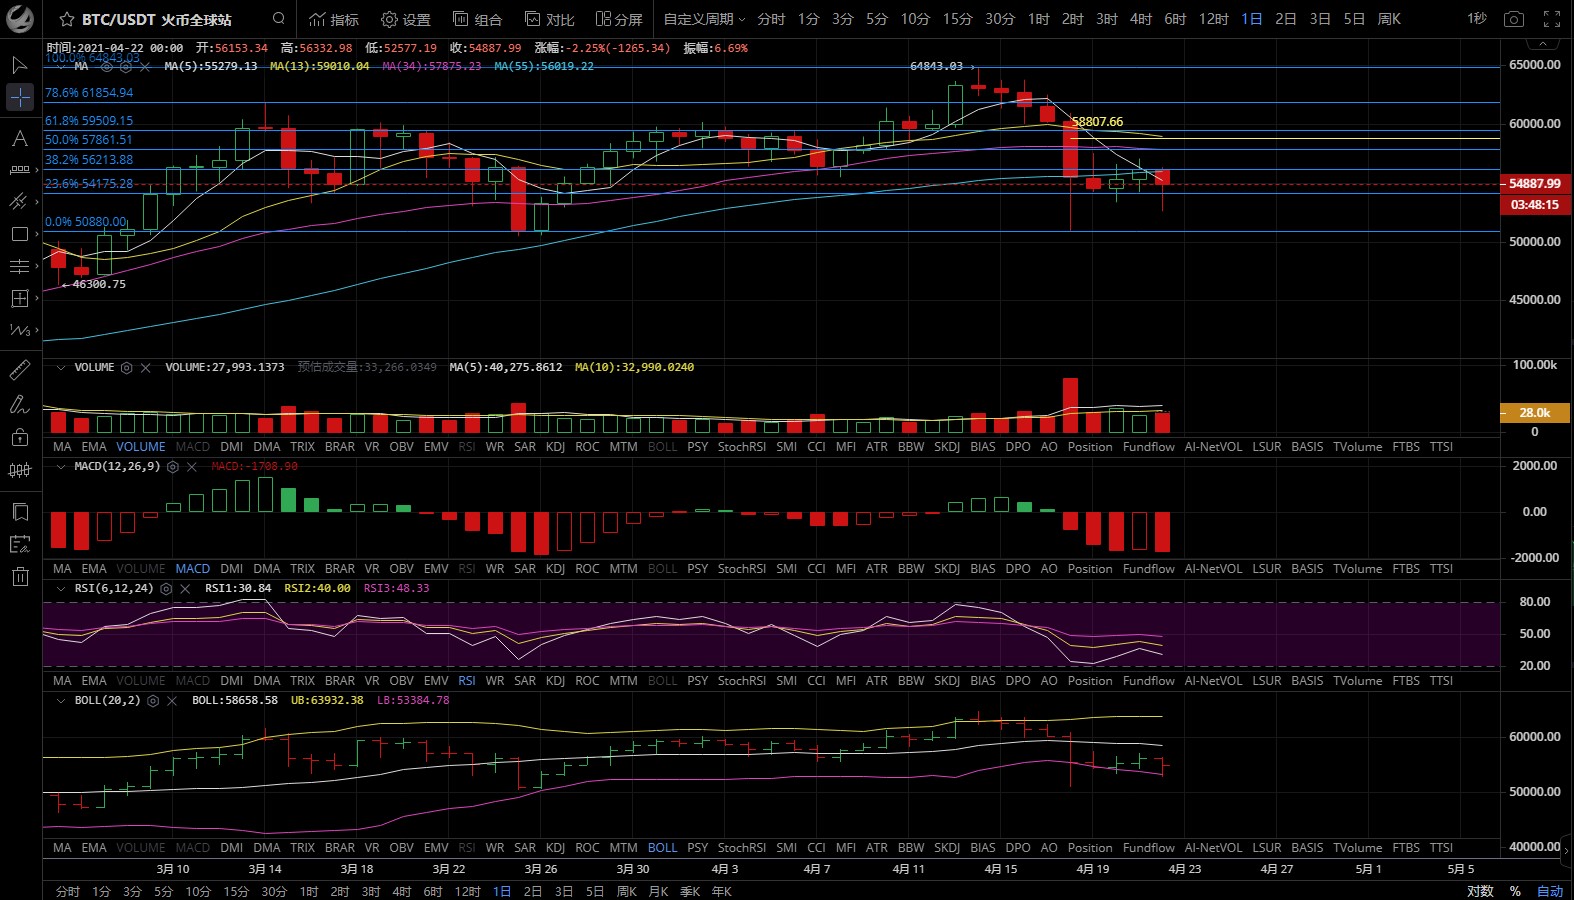Open MACD(12,26,9) settings gear
The image size is (1574, 900).
tap(172, 467)
